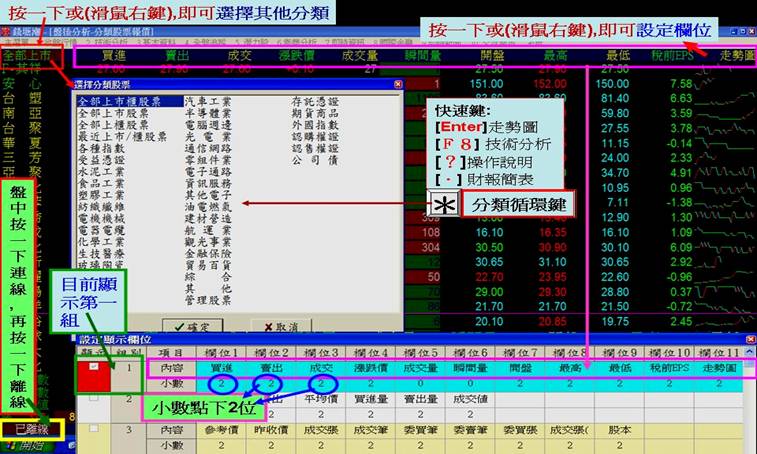Toggle the checkbox for group 3 row
The width and height of the screenshot is (757, 454).
coord(95,430)
